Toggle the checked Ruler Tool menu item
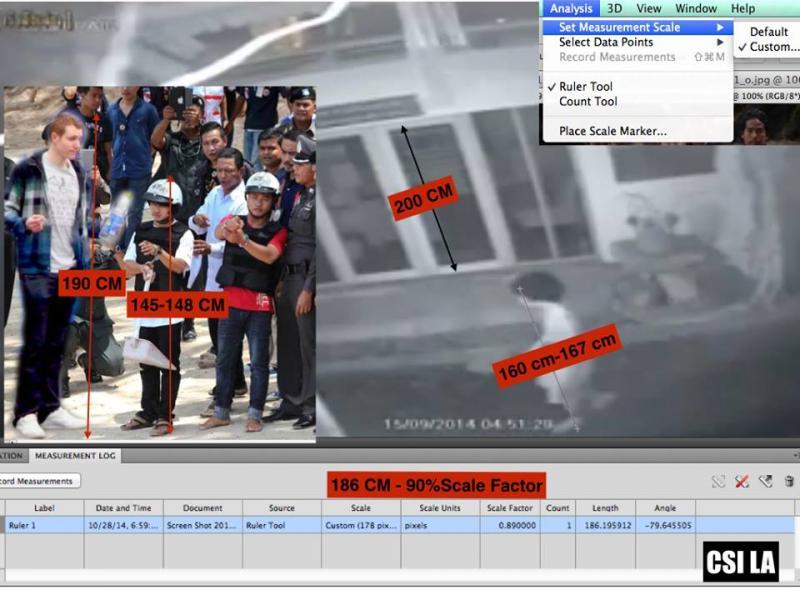The image size is (800, 600). [586, 87]
